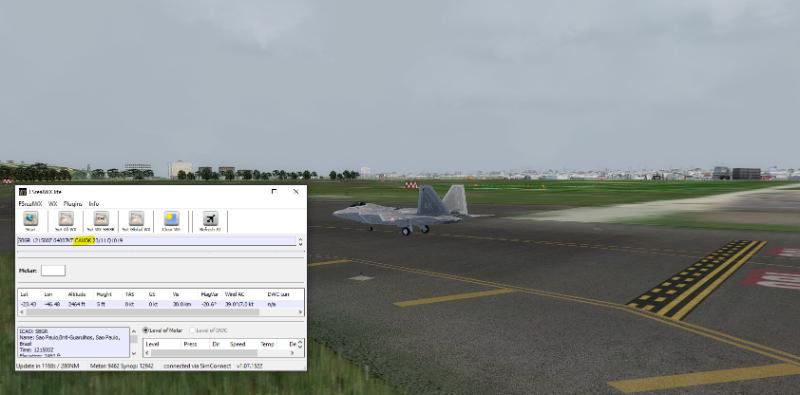This screenshot has width=800, height=395.
Task: Click the Metar input field
Action: [53, 270]
